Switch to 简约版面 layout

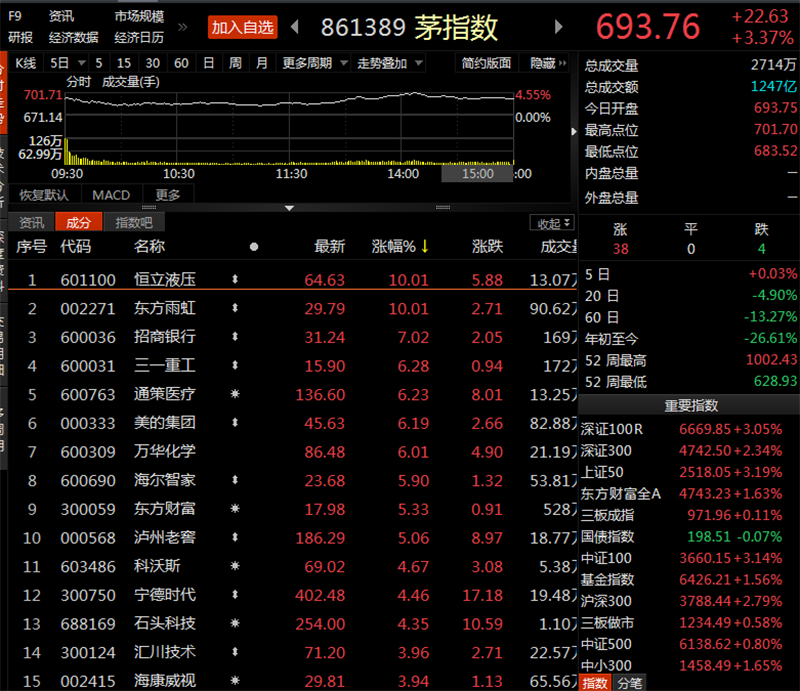pos(486,63)
